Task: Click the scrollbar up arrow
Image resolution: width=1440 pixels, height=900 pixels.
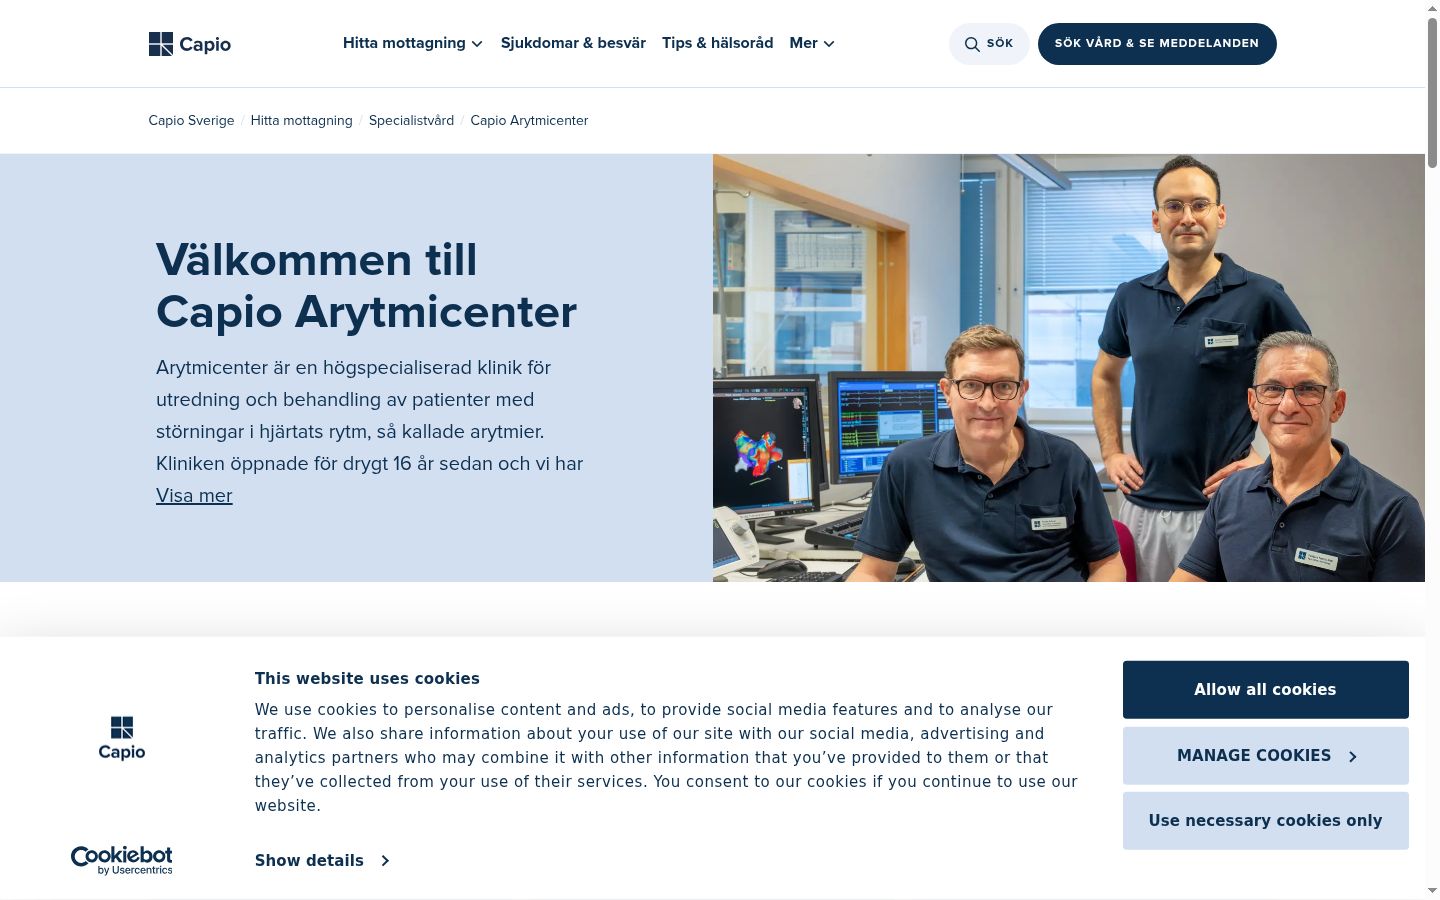Action: [x=1432, y=8]
